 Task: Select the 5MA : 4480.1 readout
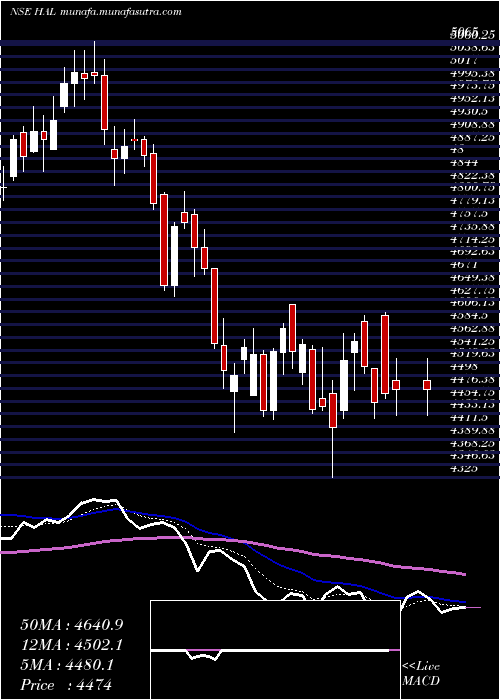coord(67,665)
